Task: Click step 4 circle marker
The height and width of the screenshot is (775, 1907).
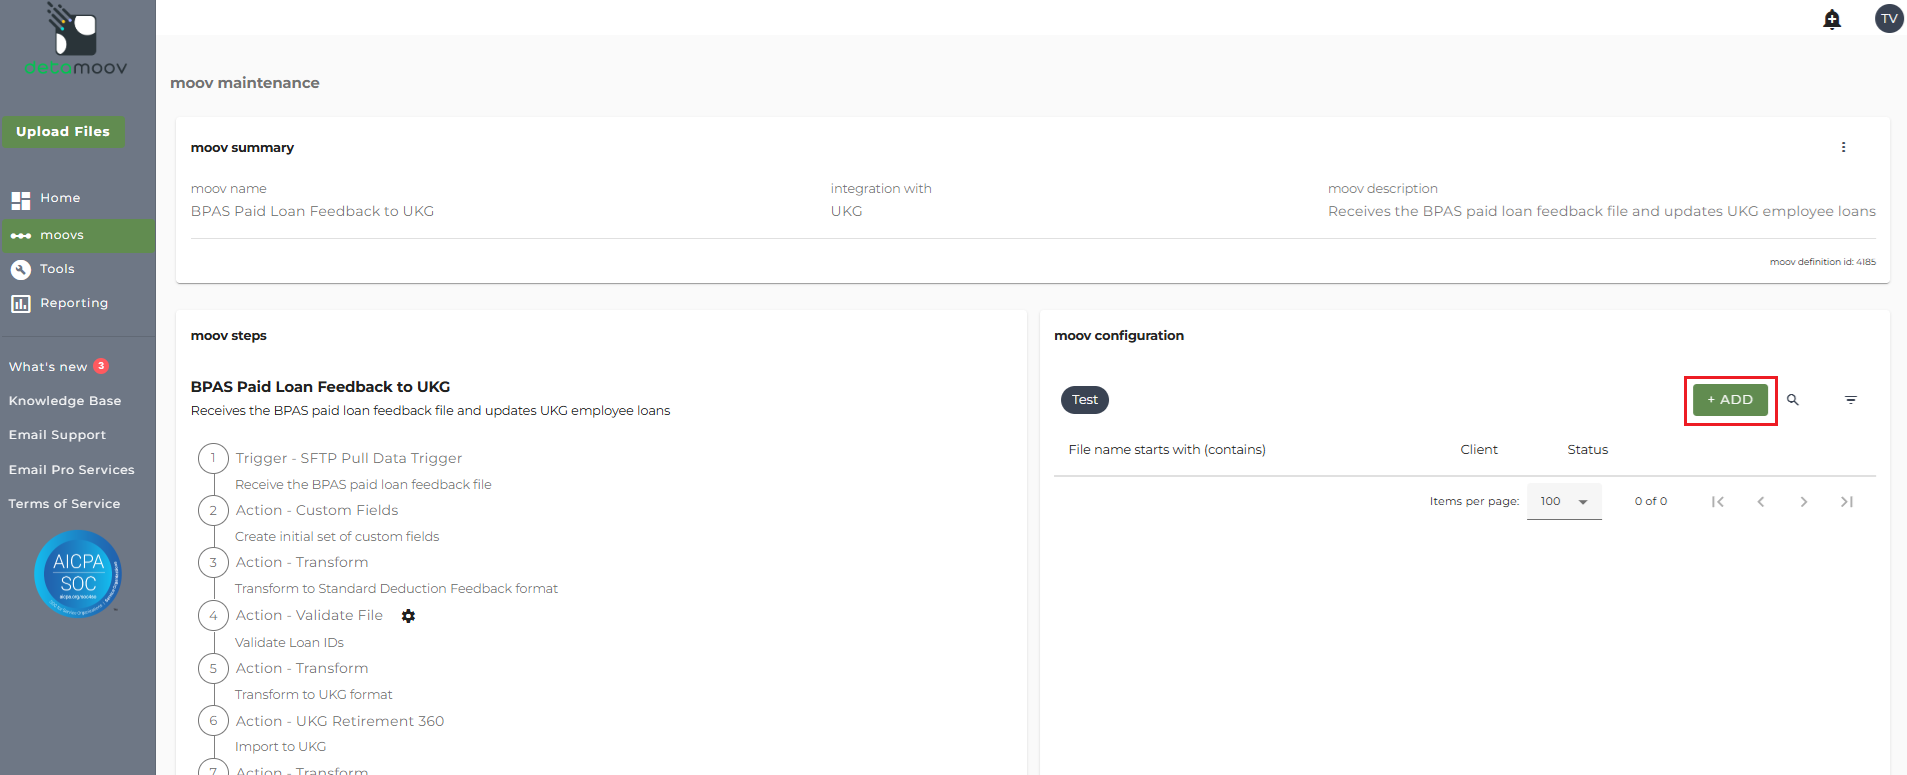Action: (213, 615)
